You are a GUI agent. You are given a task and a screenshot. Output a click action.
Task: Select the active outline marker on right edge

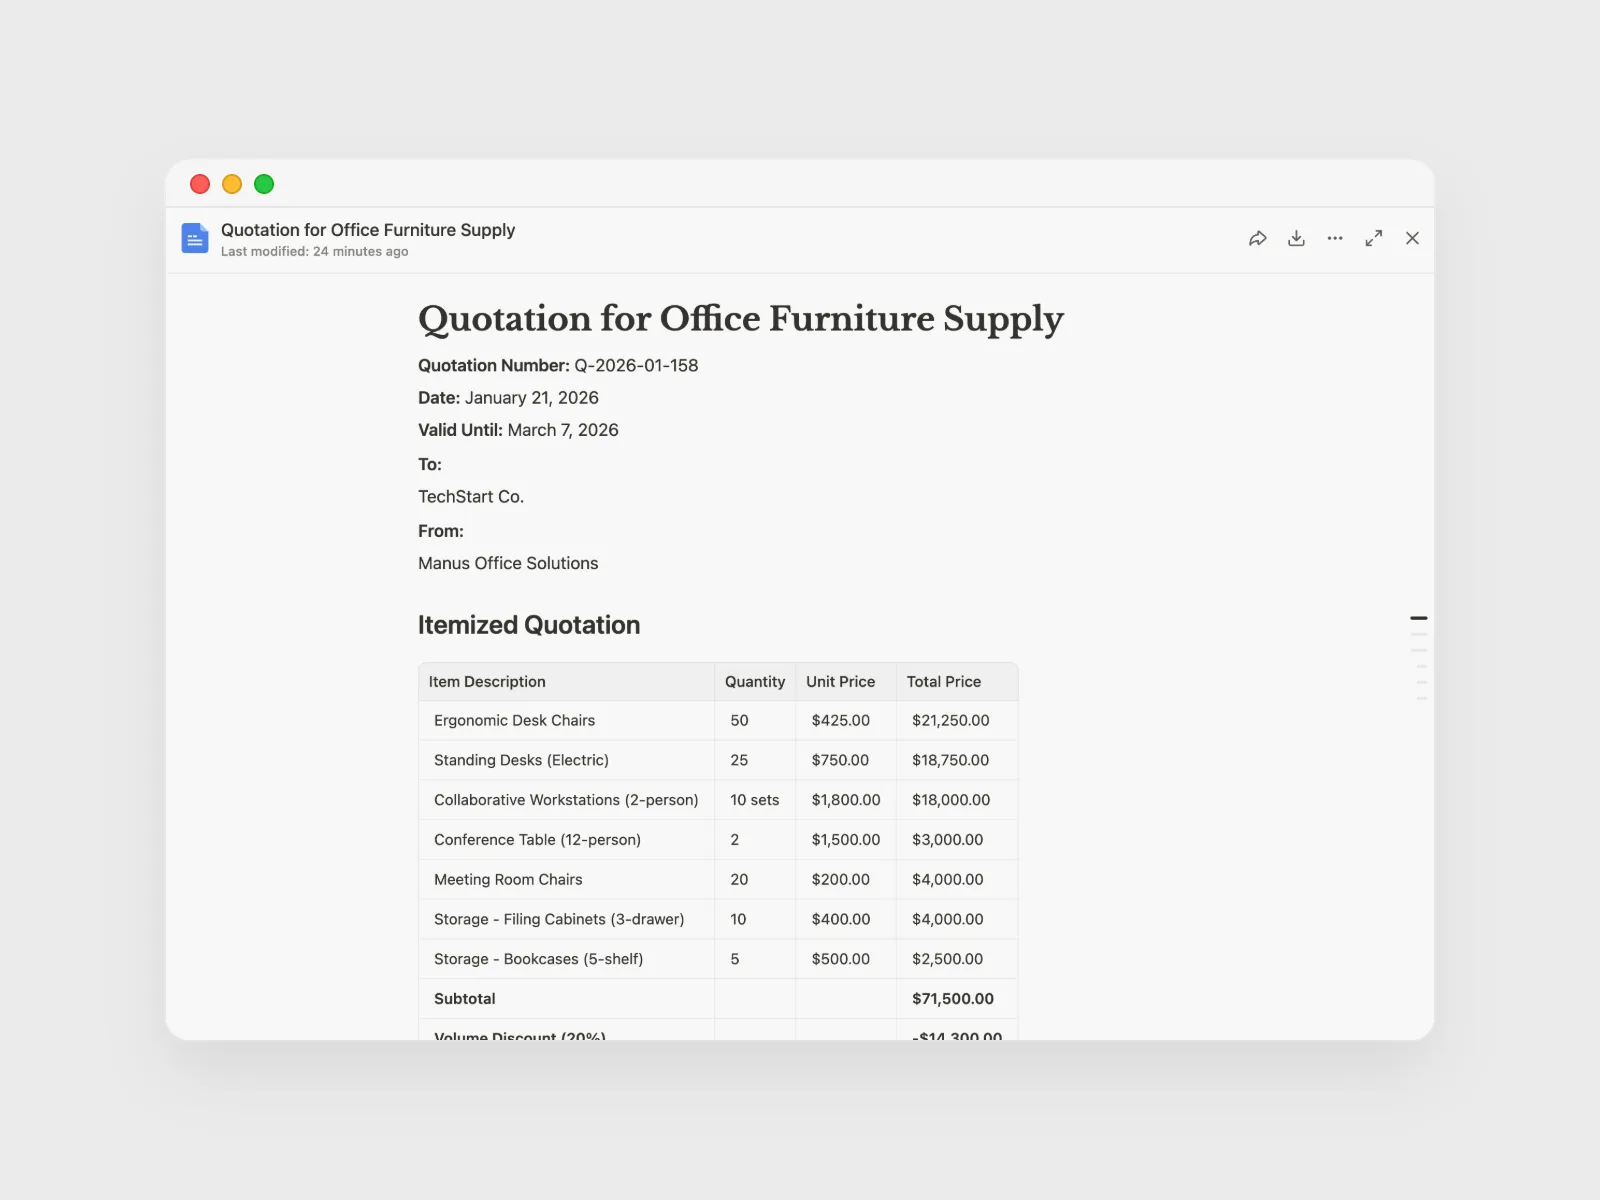point(1418,618)
